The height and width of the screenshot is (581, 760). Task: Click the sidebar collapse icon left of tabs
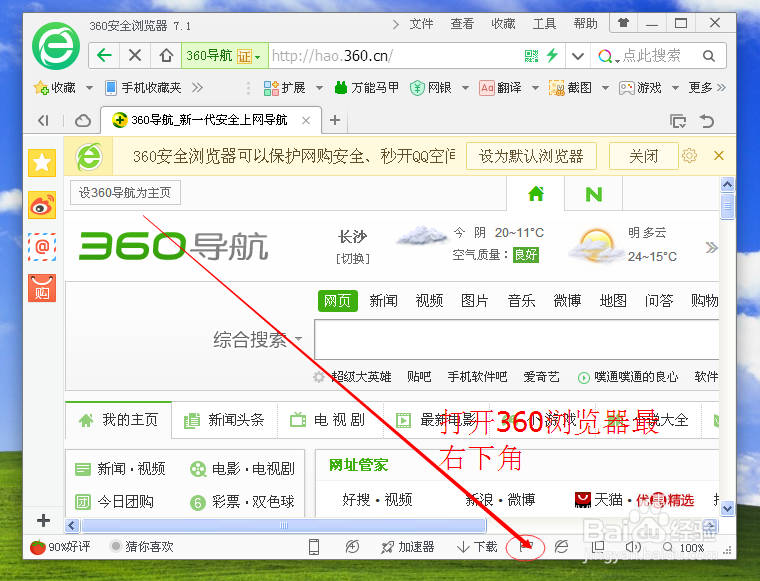coord(43,120)
